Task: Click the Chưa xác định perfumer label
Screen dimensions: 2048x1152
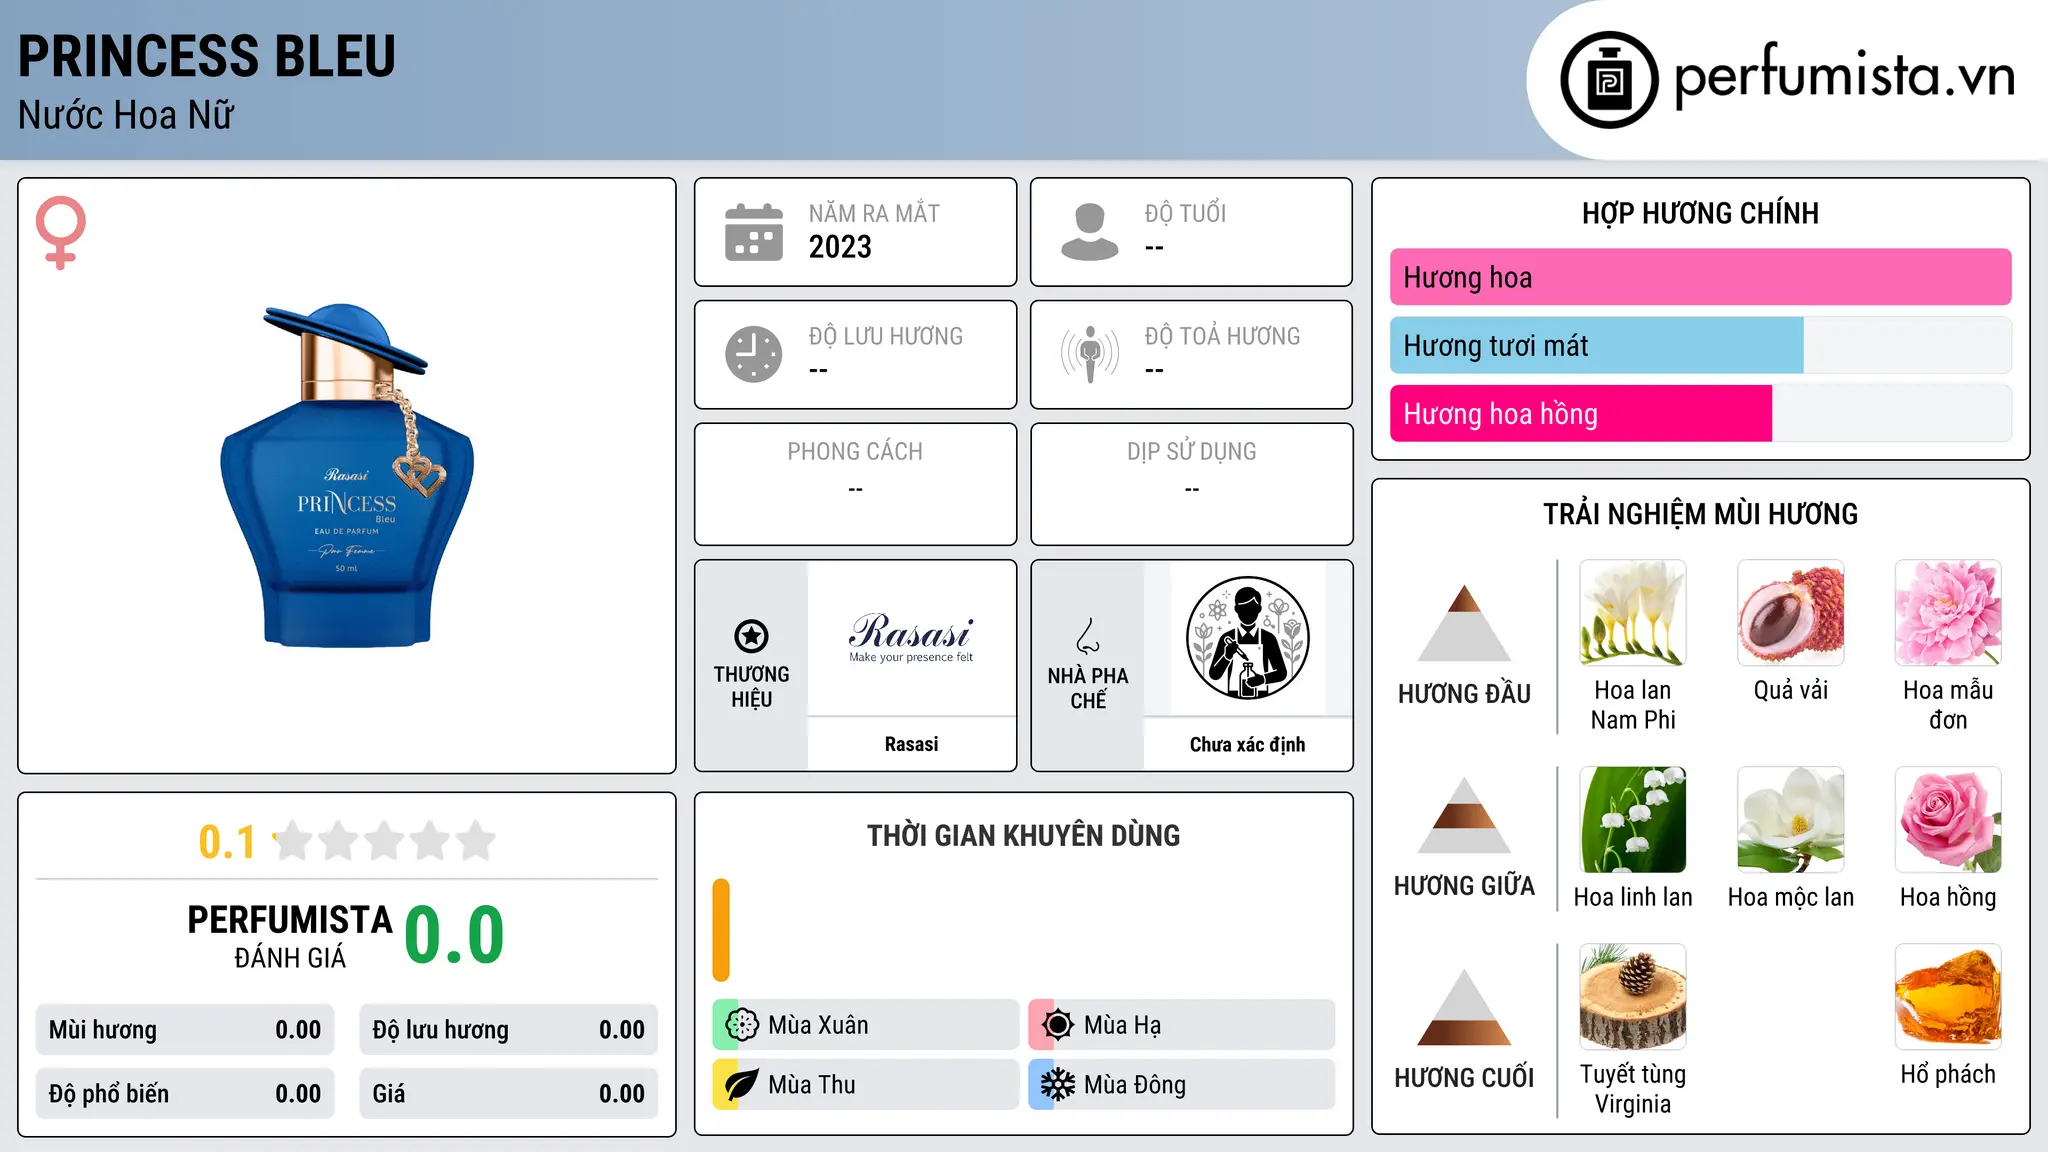Action: point(1247,744)
